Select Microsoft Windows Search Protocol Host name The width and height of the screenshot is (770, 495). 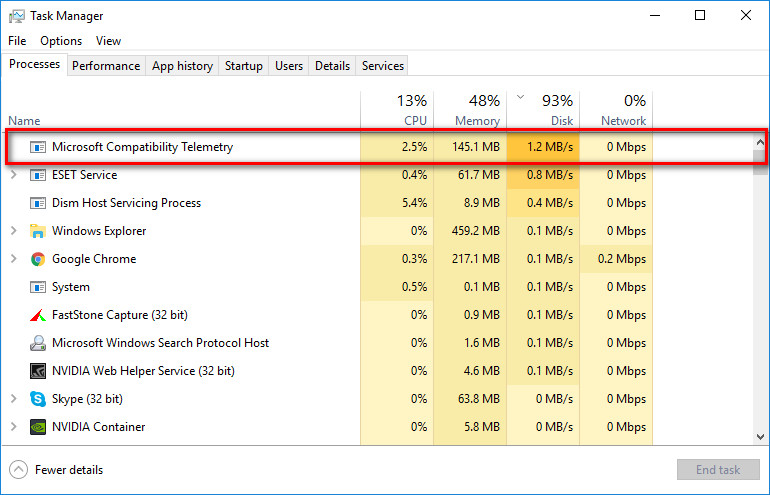point(161,343)
